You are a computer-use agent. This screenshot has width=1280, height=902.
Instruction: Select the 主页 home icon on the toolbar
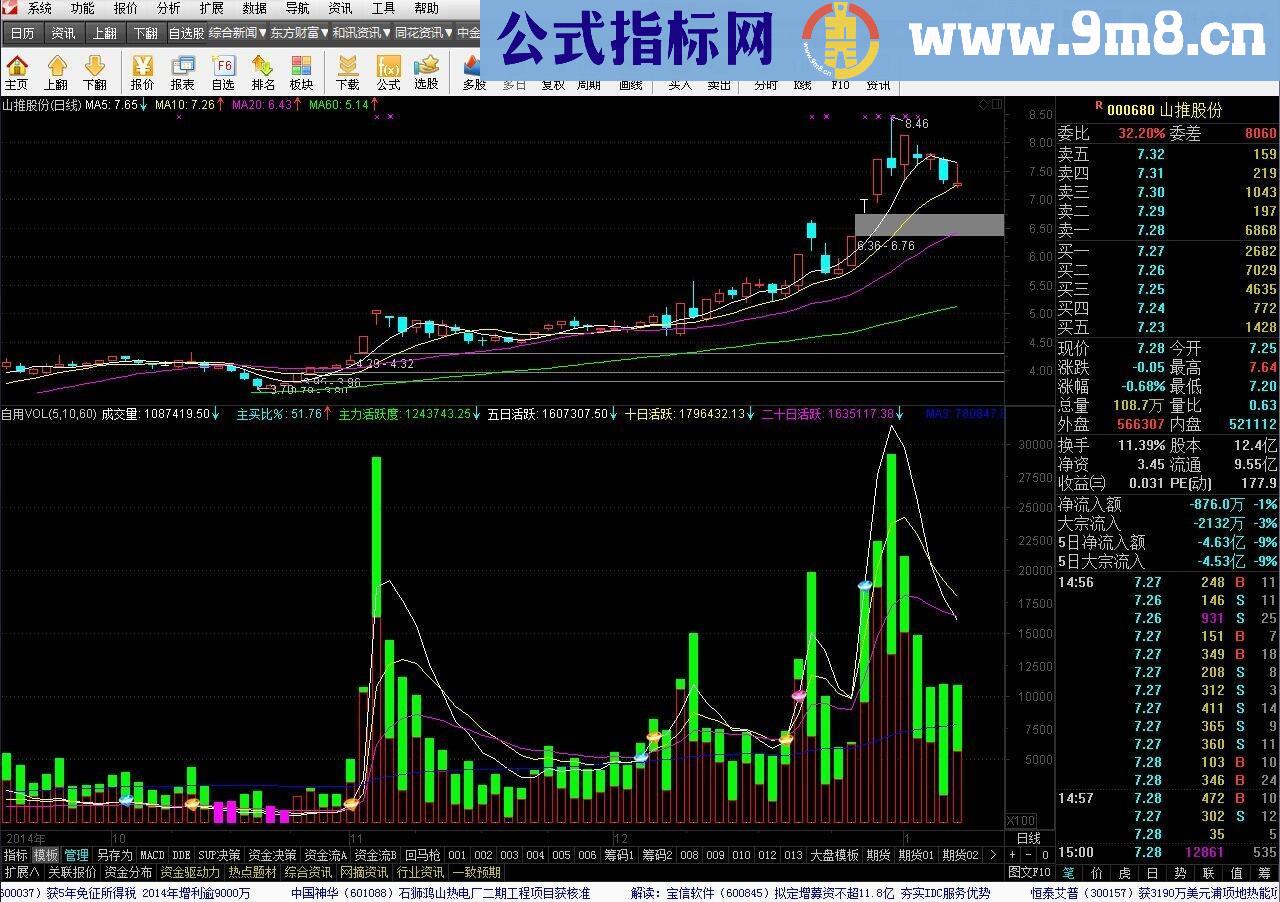[17, 70]
